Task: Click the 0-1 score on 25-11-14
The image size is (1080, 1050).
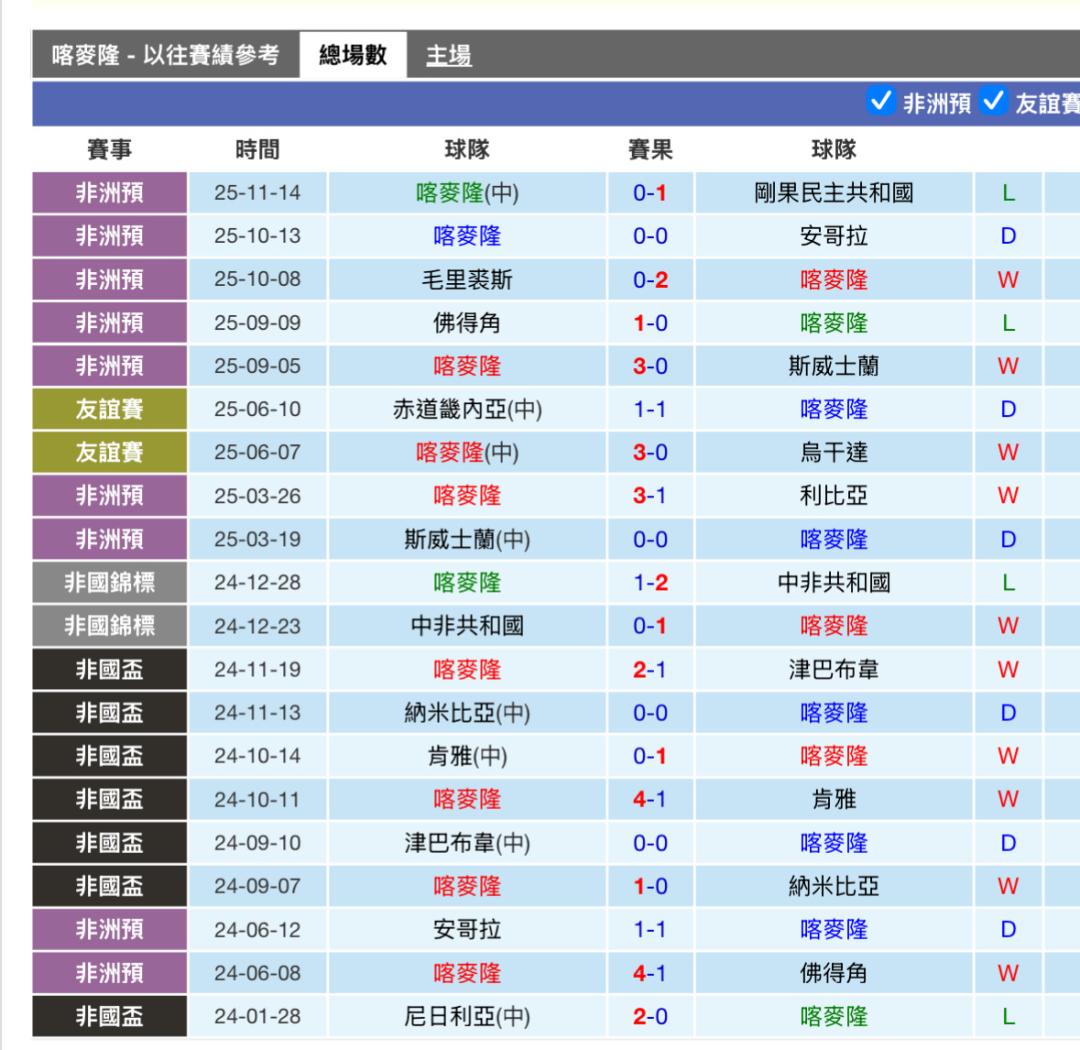Action: click(x=650, y=193)
